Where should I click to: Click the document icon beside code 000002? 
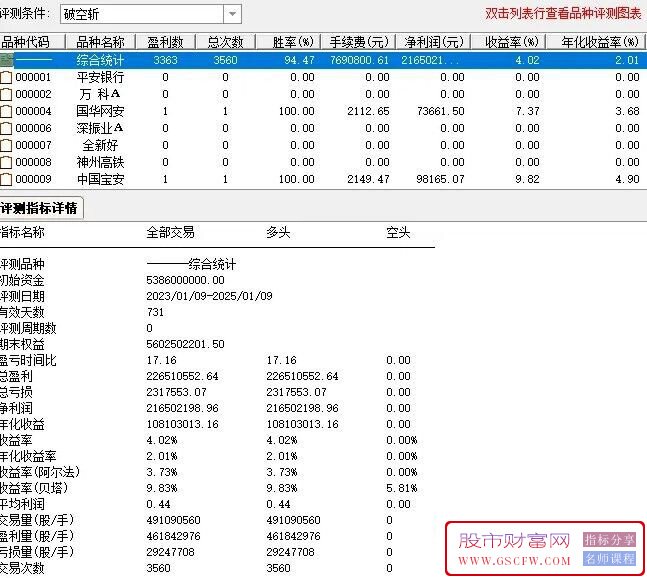tap(7, 94)
